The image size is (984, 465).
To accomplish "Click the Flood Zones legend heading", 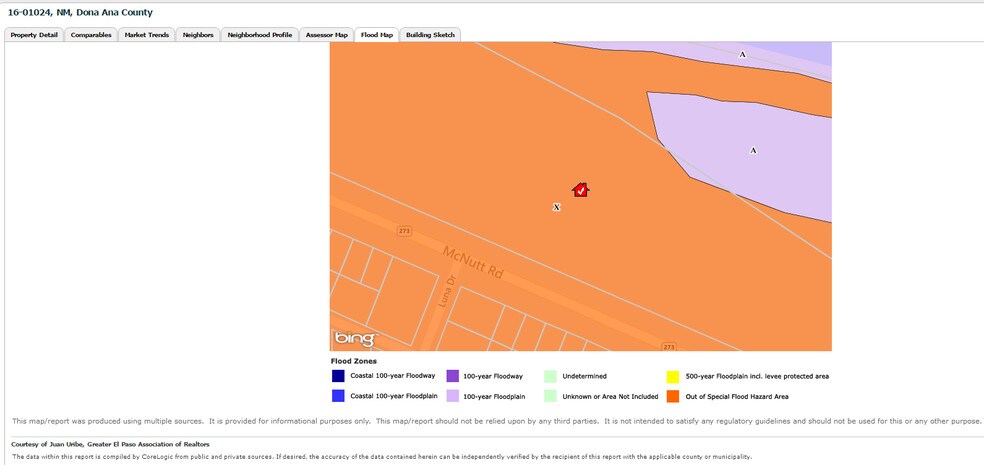I will tap(353, 361).
